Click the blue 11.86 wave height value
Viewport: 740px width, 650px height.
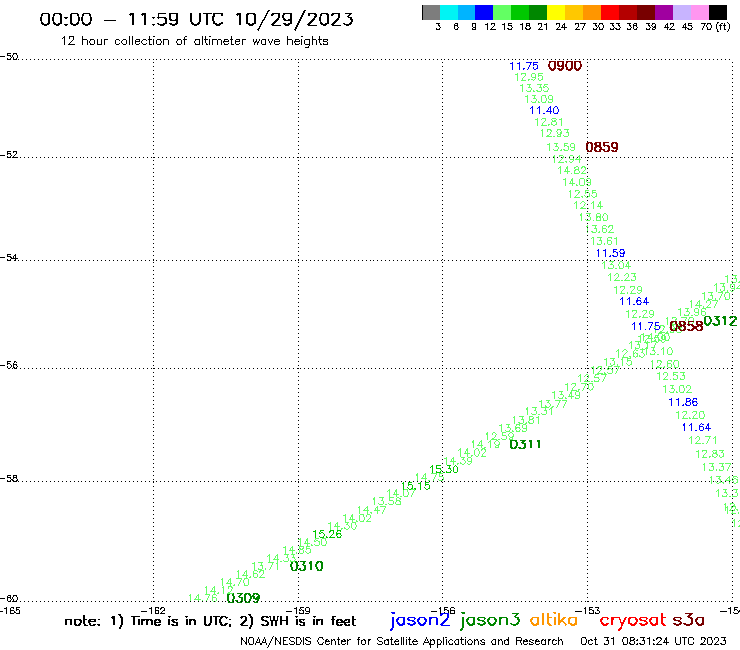(683, 402)
